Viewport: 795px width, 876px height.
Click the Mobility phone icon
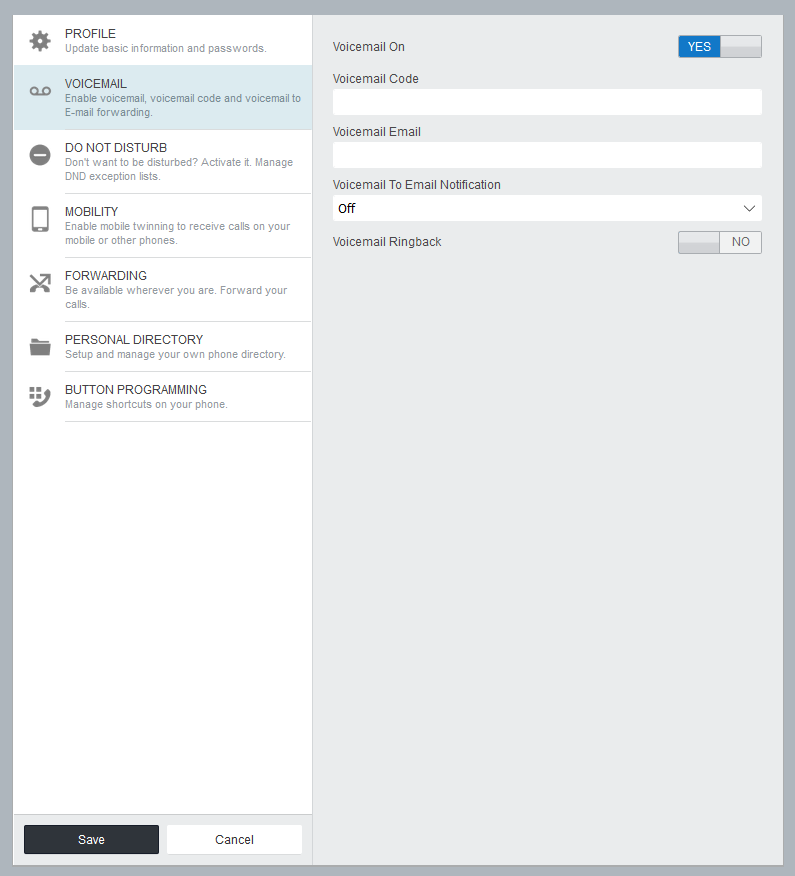40,219
